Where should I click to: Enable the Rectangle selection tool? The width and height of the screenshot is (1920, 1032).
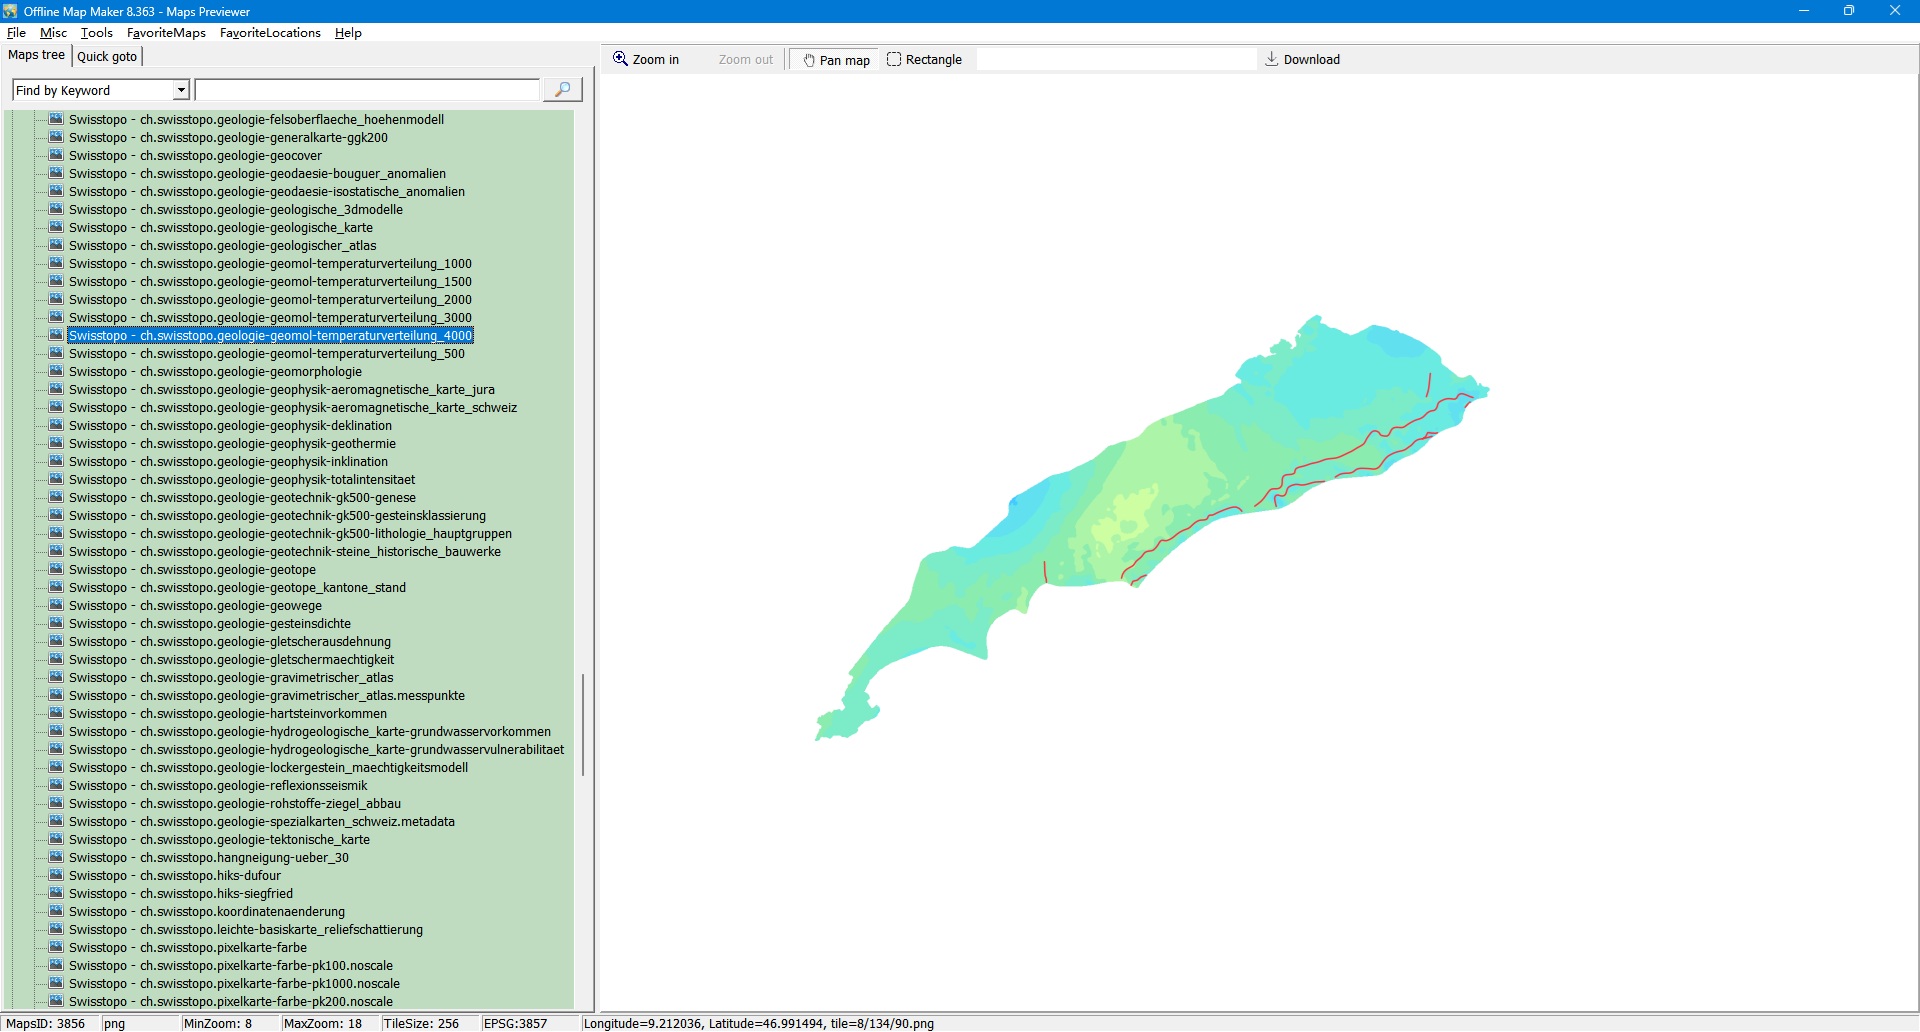click(924, 60)
